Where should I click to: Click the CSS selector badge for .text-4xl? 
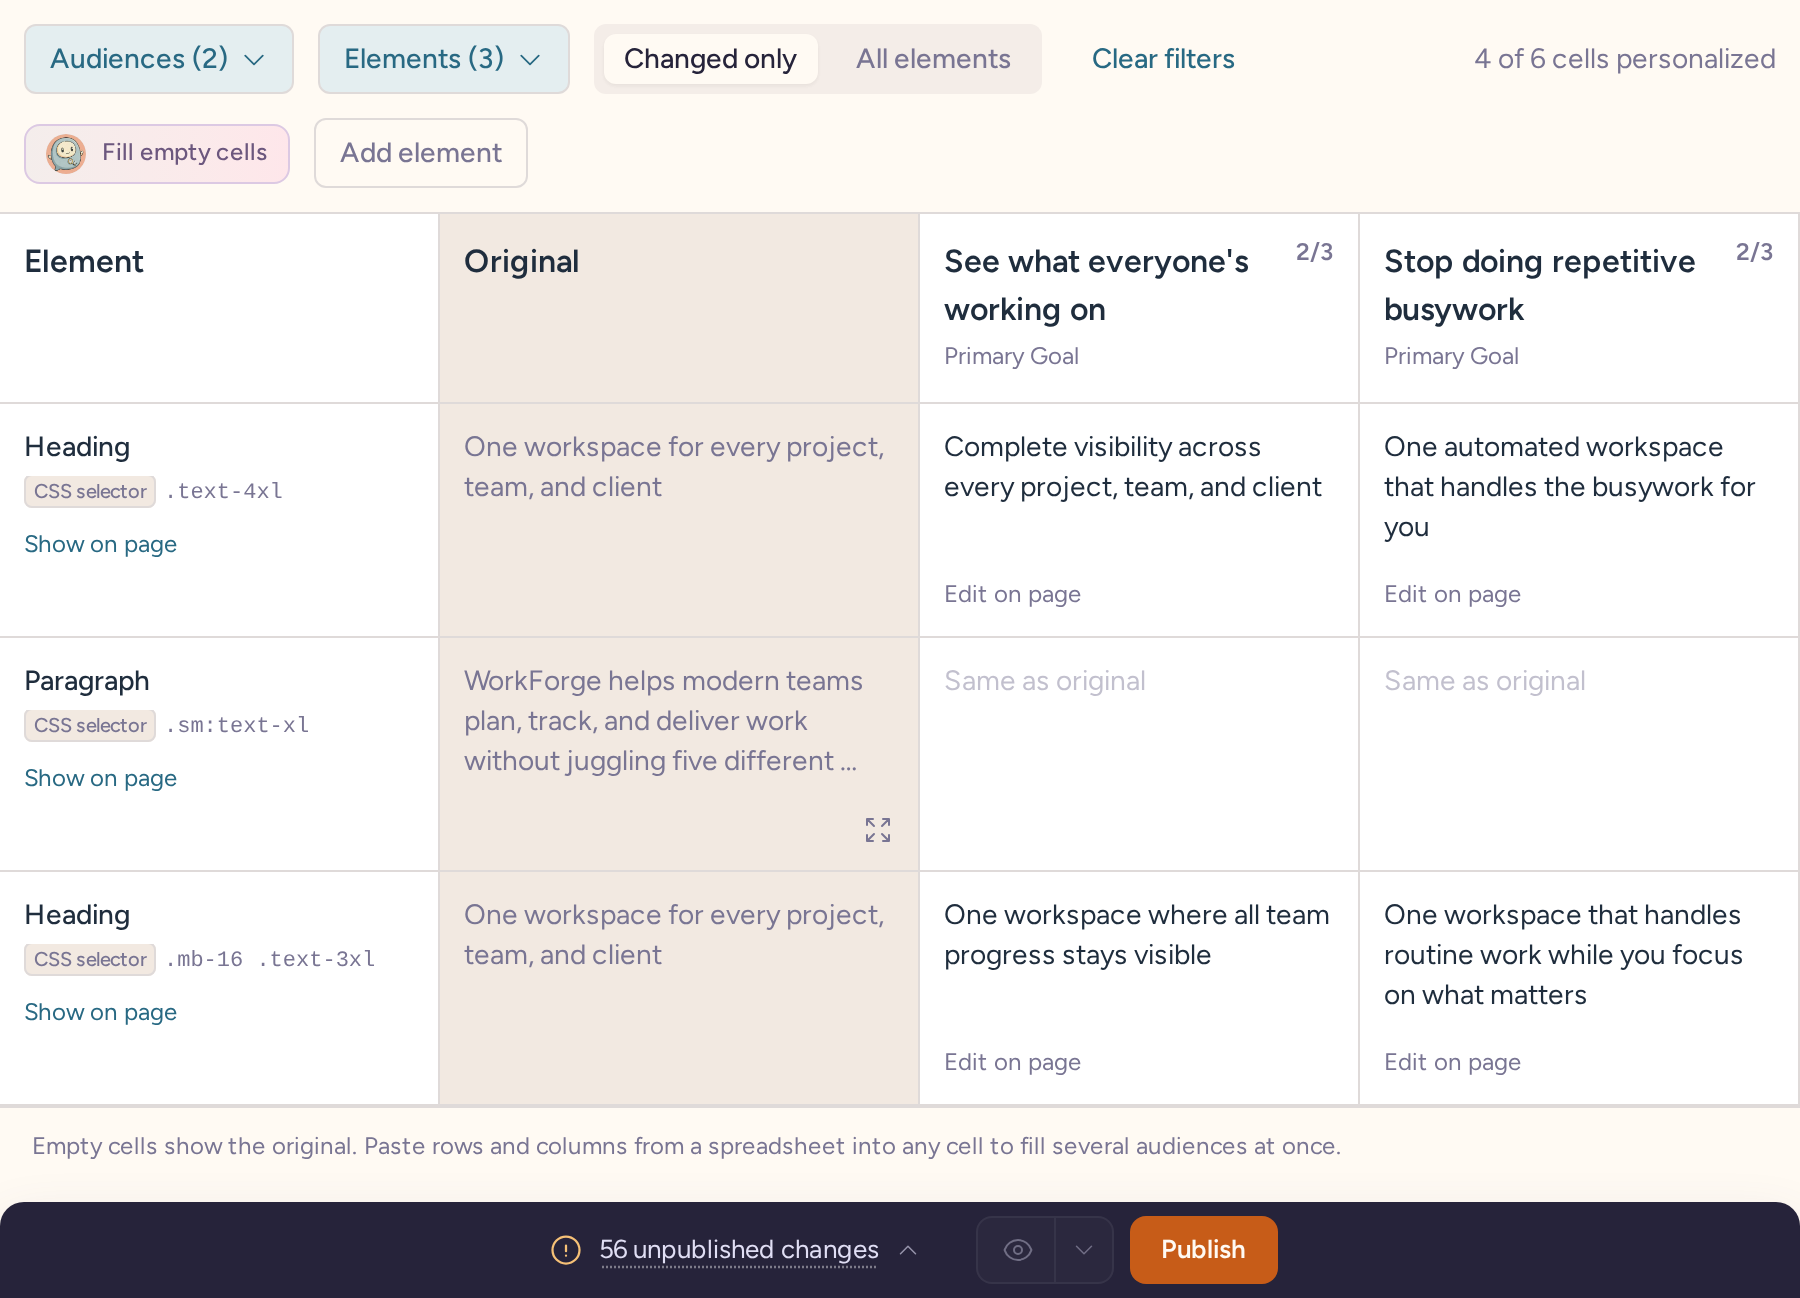pyautogui.click(x=90, y=491)
